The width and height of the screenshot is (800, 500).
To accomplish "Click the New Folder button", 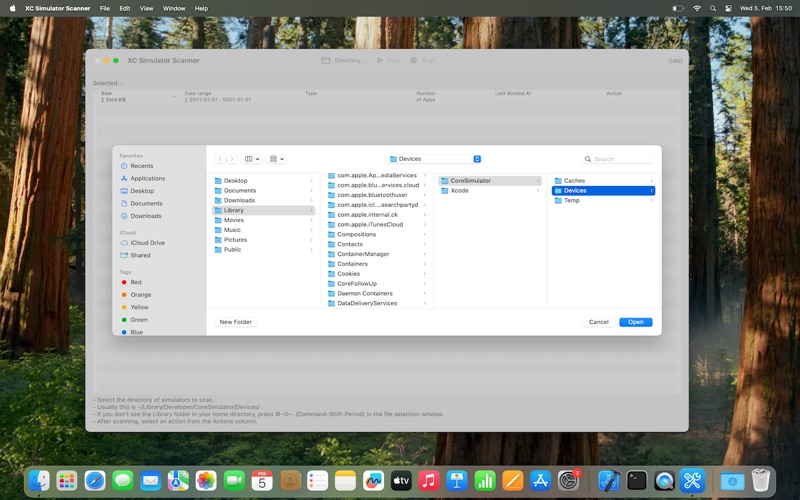I will 236,322.
